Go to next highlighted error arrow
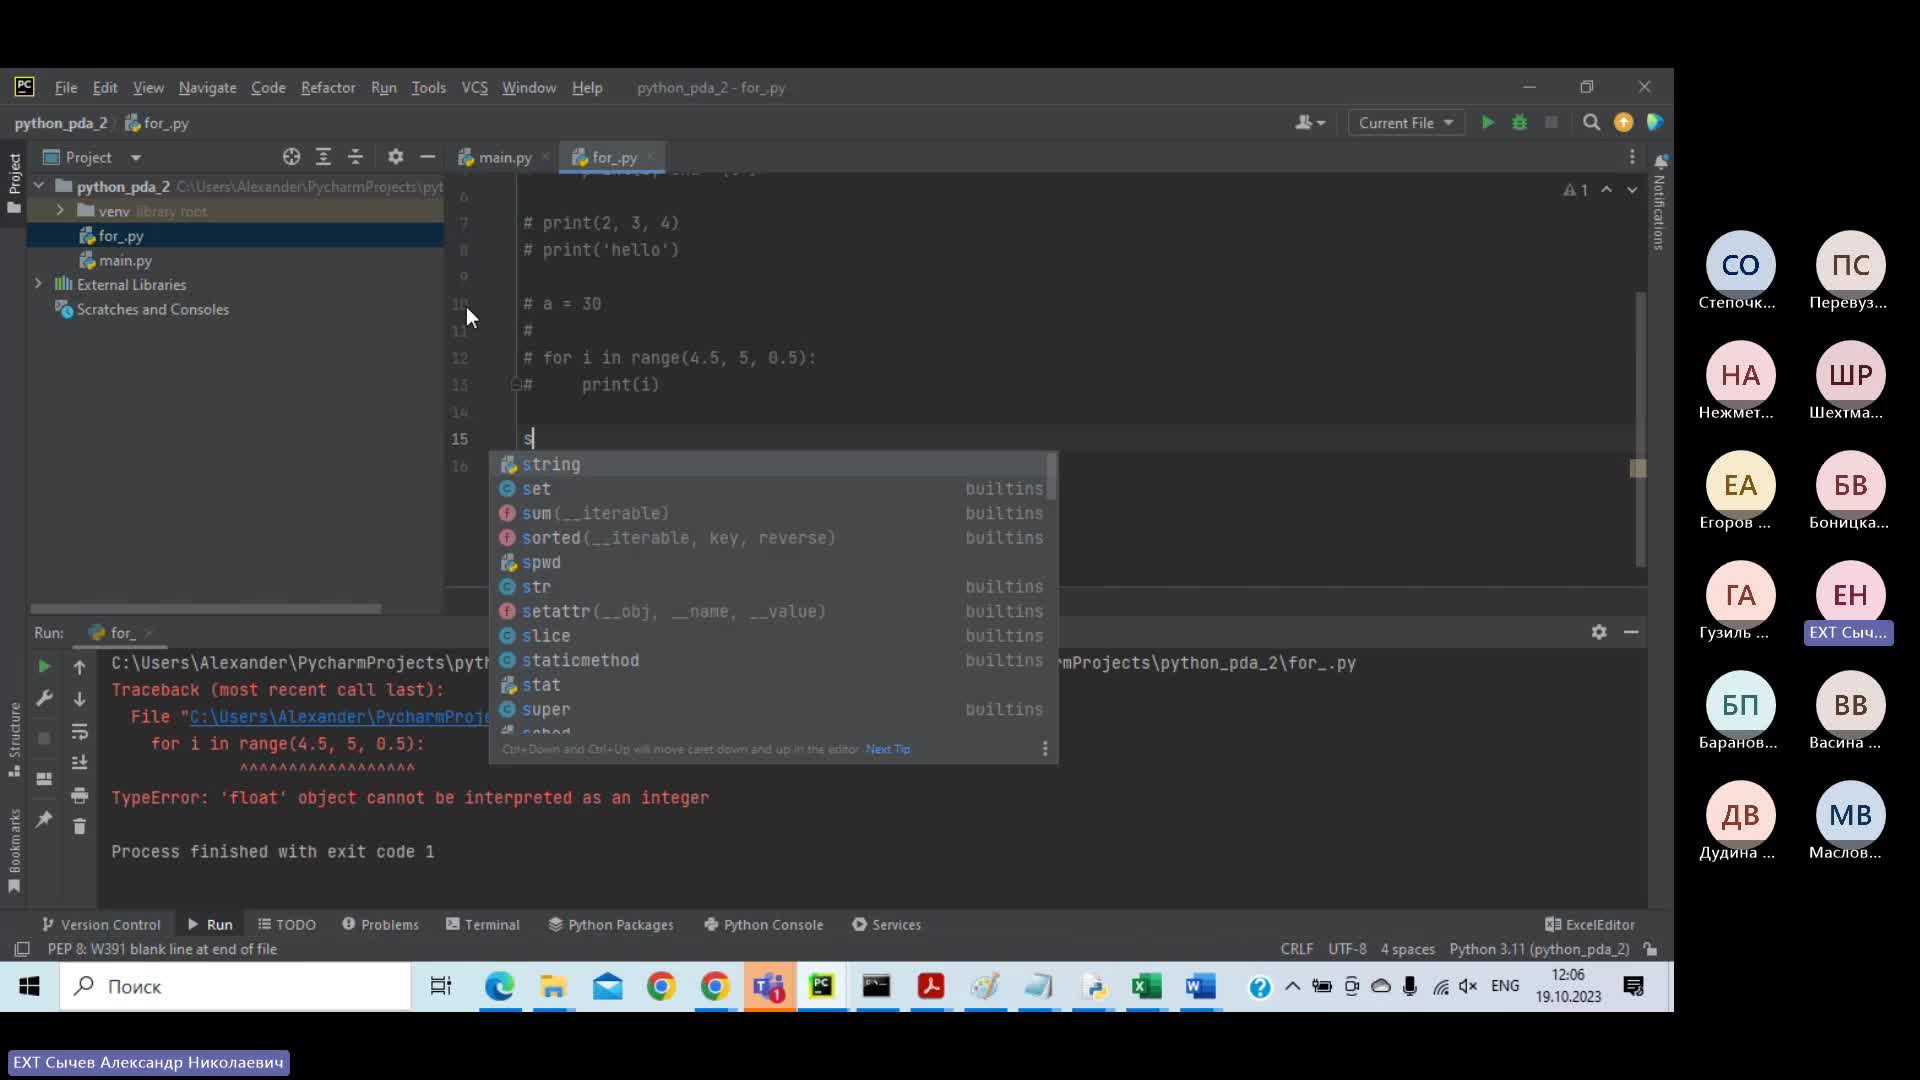1920x1080 pixels. click(1632, 189)
